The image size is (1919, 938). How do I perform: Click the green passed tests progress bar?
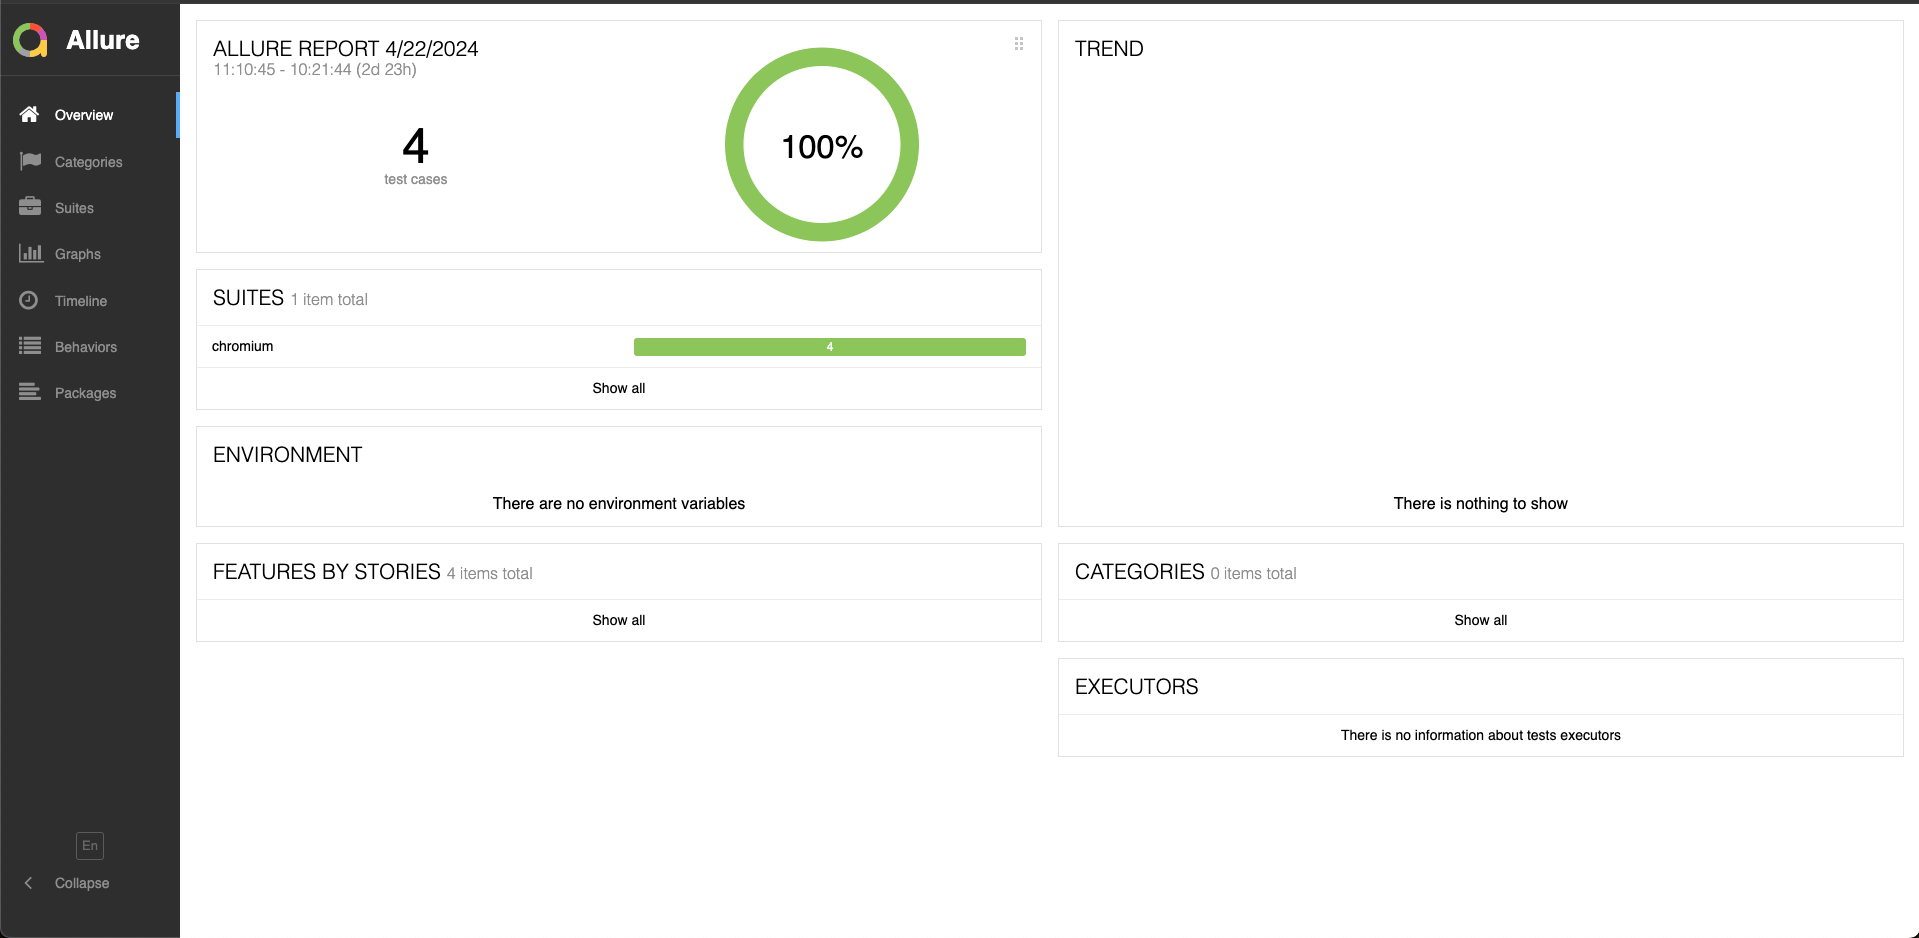[x=829, y=346]
